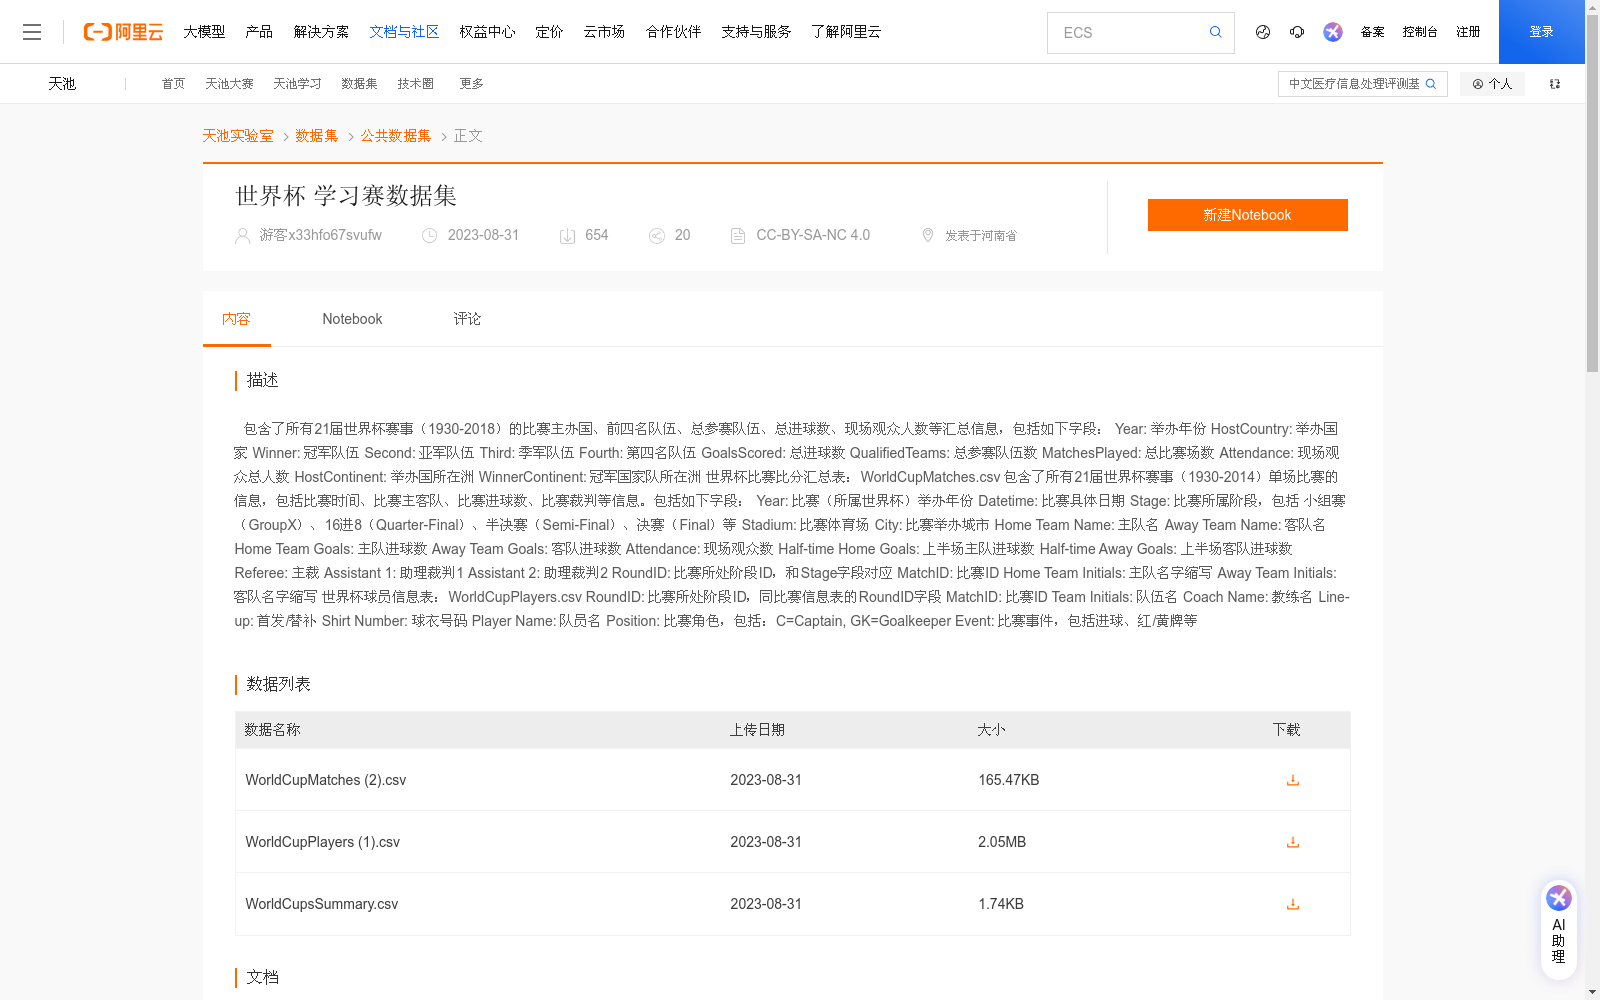Go to 天池实验室 breadcrumb
The image size is (1600, 1000).
tap(238, 136)
